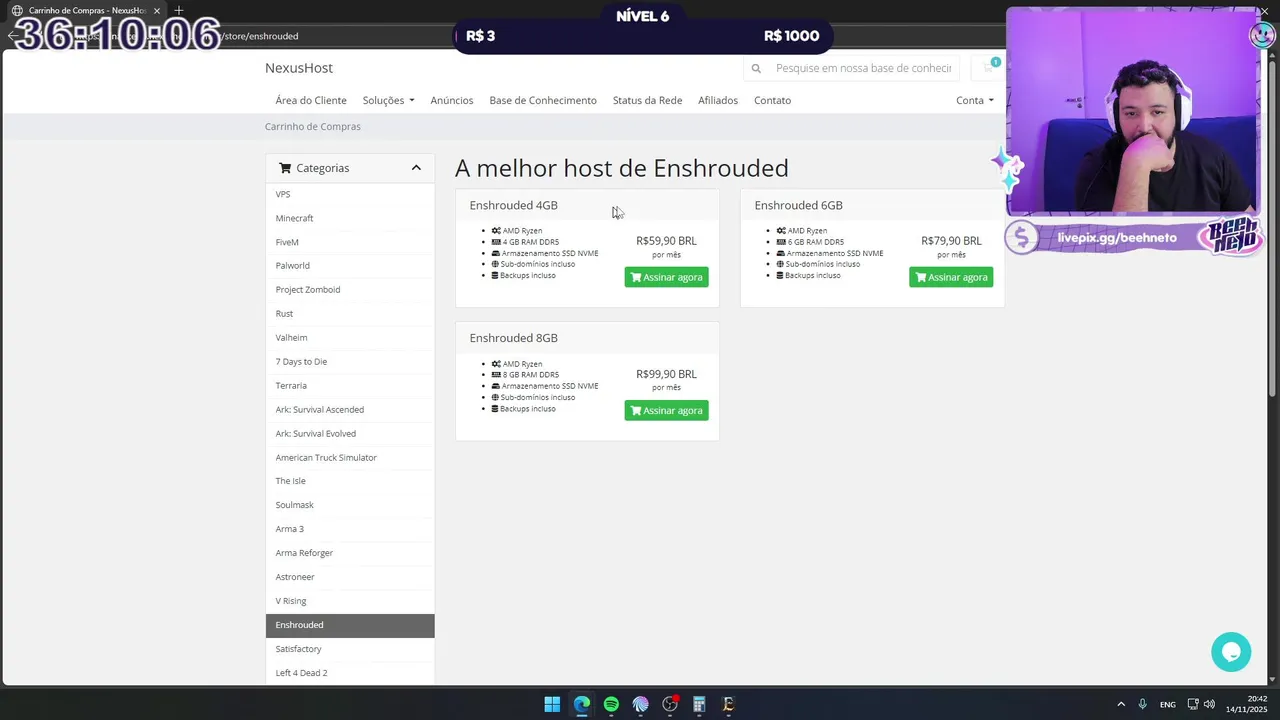Click the Carrinho de Compras breadcrumb

point(313,126)
